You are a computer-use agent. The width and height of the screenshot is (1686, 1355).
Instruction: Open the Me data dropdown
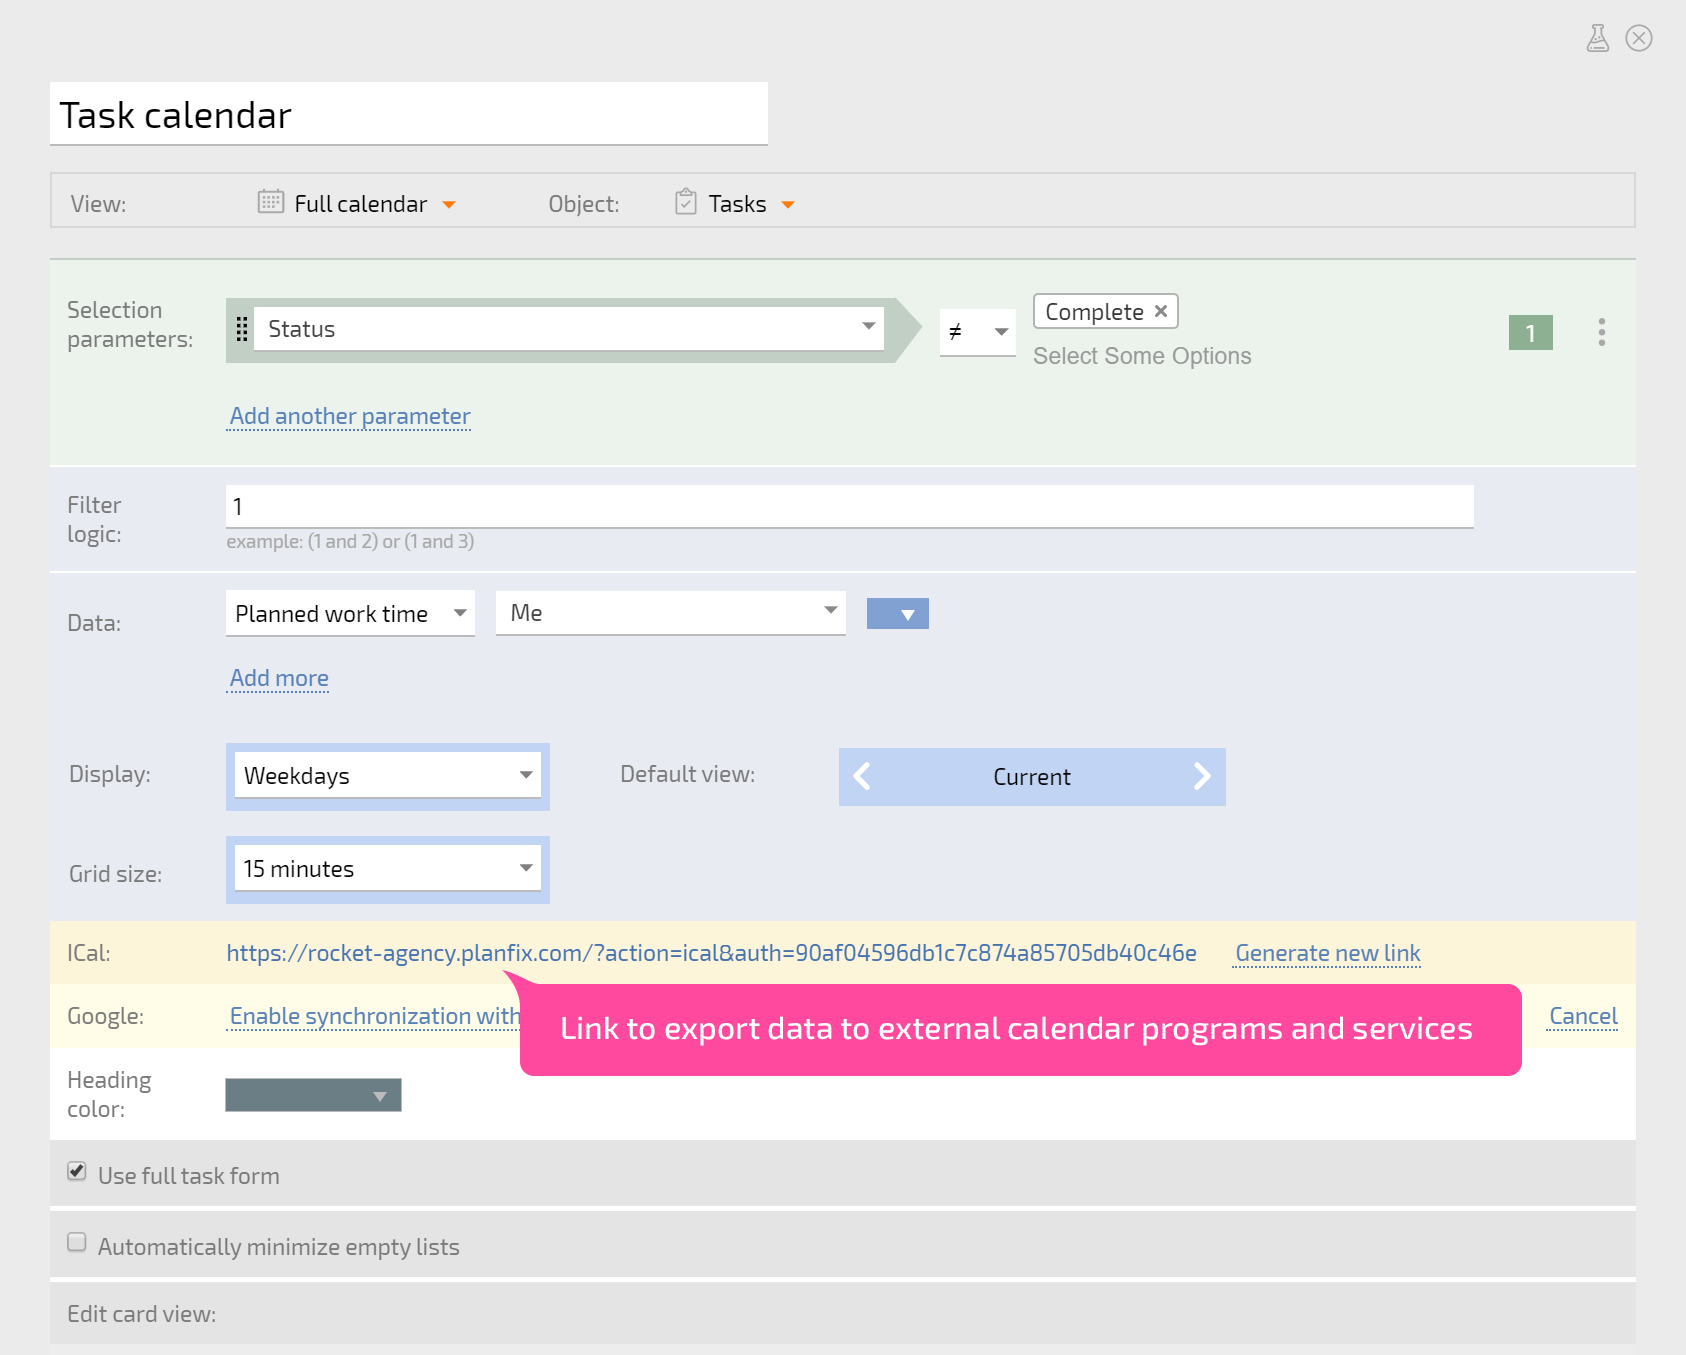point(671,612)
